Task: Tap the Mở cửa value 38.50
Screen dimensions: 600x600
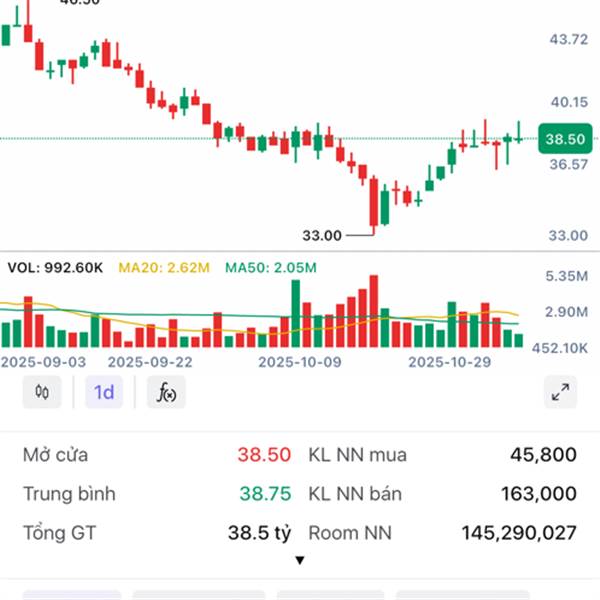Action: coord(264,455)
